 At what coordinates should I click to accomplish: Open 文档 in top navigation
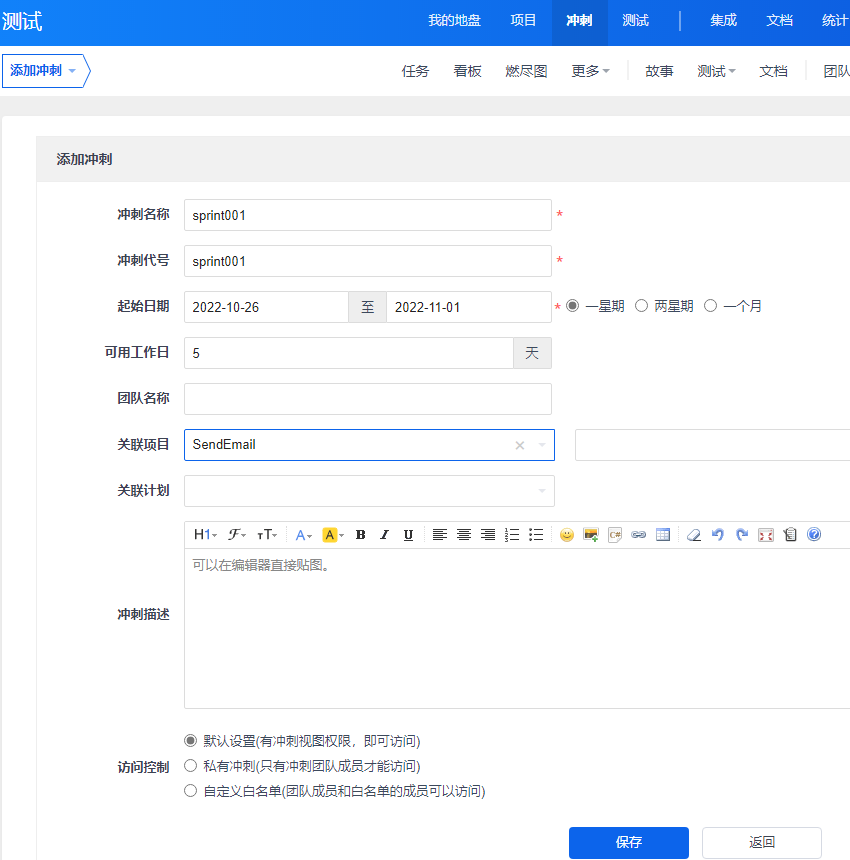(x=779, y=21)
